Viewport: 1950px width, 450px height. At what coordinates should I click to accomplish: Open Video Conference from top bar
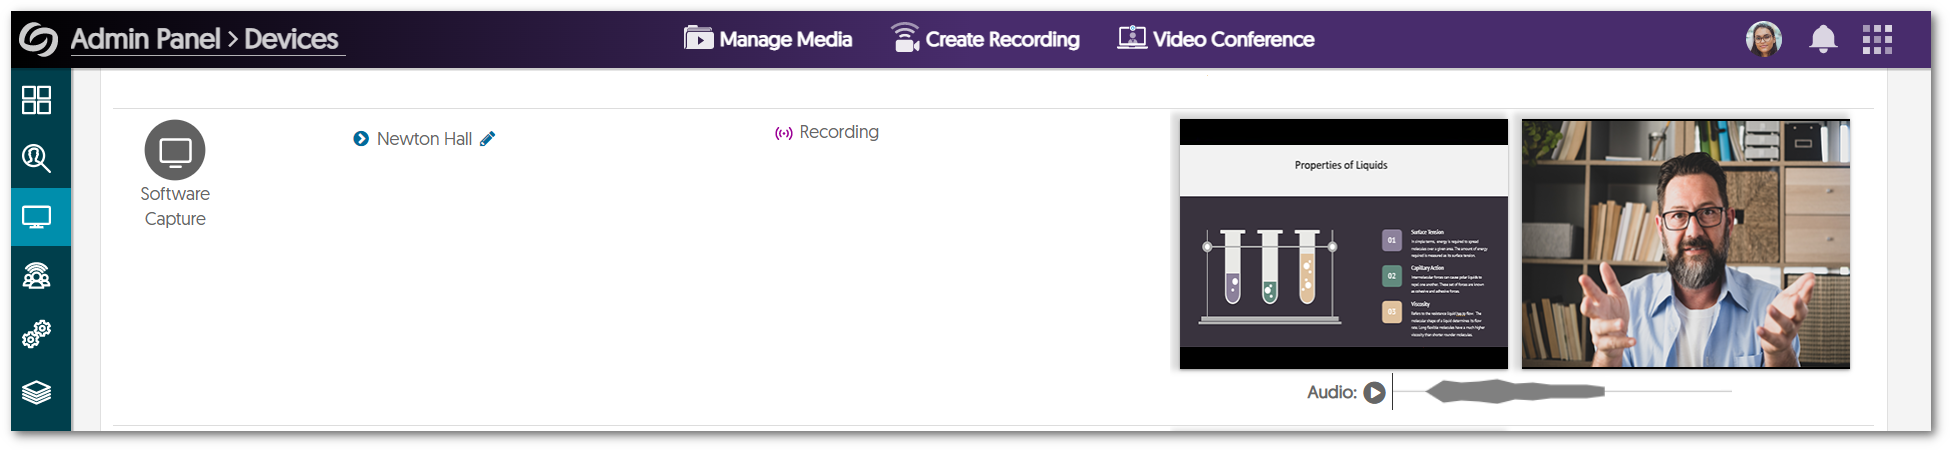tap(1216, 39)
